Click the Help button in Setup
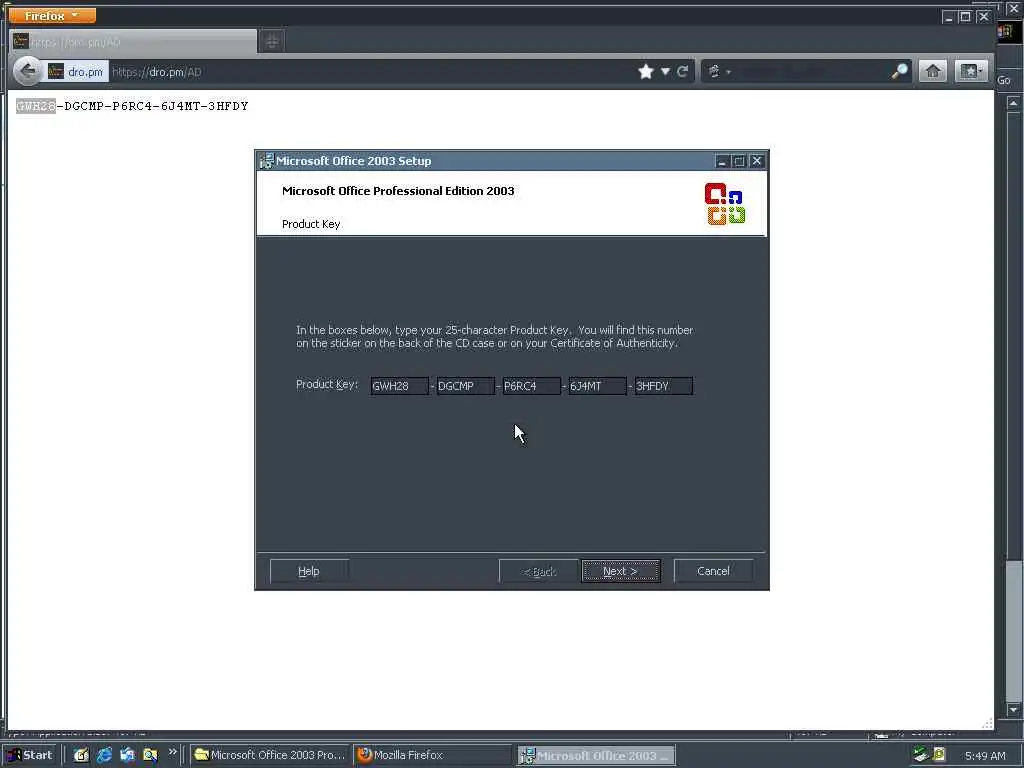This screenshot has width=1024, height=768. click(309, 571)
